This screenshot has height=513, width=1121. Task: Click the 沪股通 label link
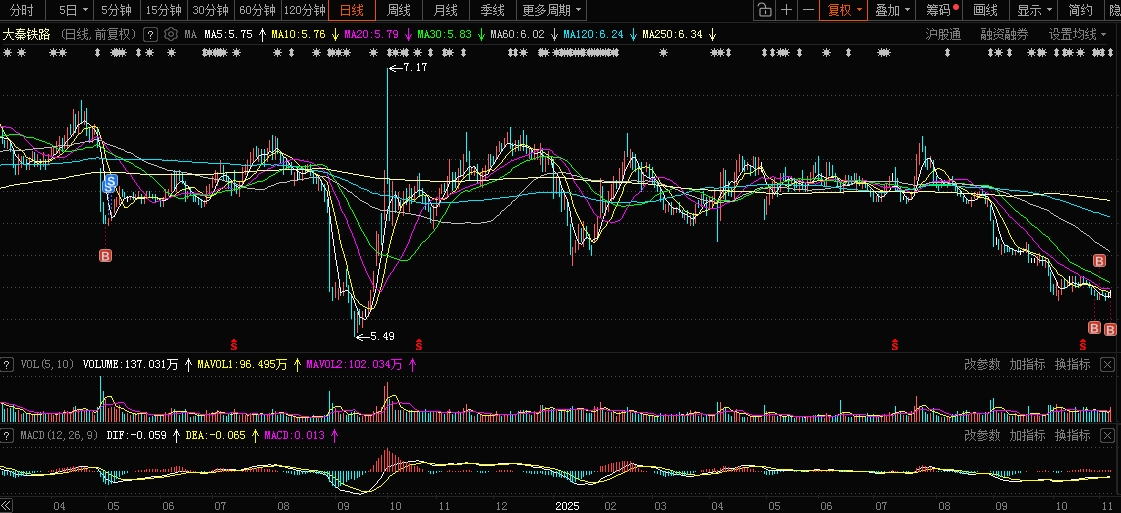coord(943,34)
